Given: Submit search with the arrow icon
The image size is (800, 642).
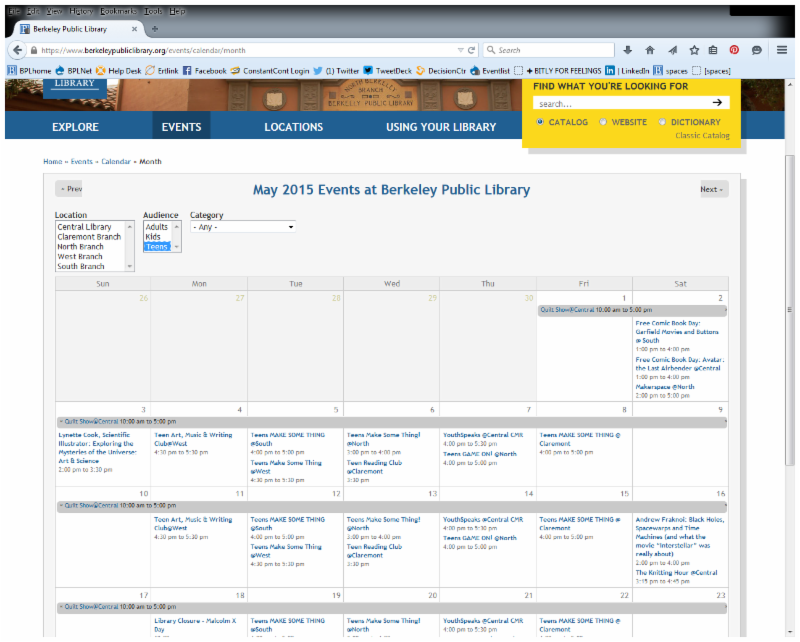Looking at the screenshot, I should [x=717, y=103].
